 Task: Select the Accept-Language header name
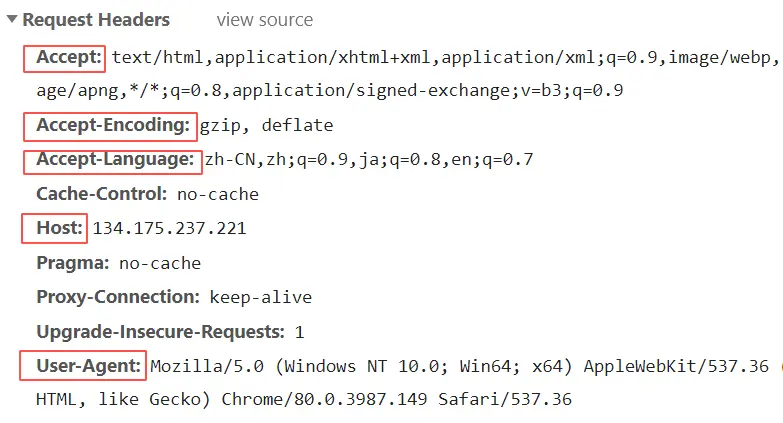pyautogui.click(x=114, y=159)
